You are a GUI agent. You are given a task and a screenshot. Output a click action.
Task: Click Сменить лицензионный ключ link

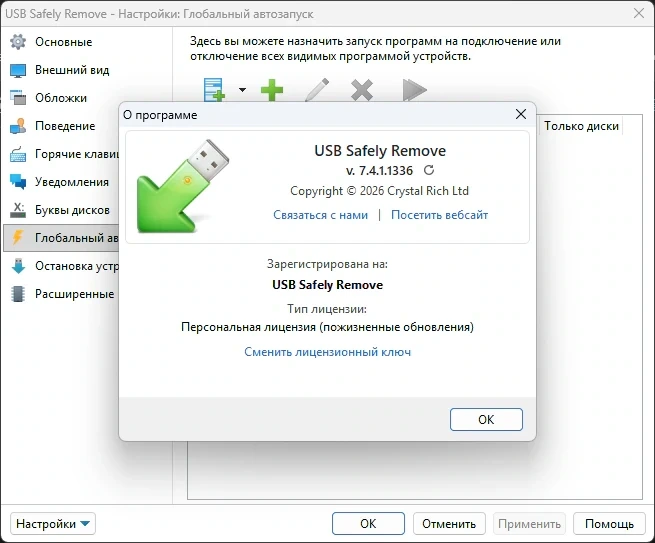coord(328,352)
